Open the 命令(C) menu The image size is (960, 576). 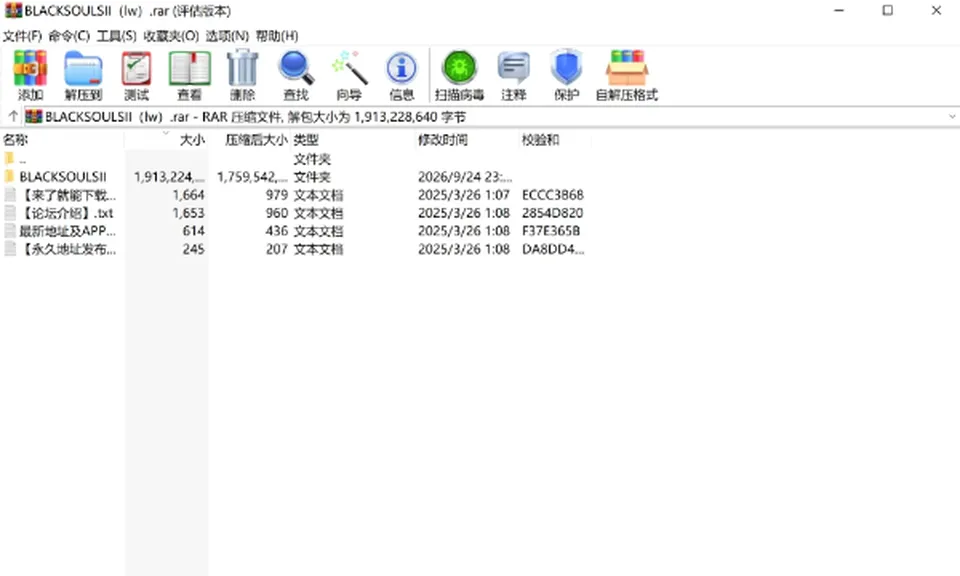69,36
